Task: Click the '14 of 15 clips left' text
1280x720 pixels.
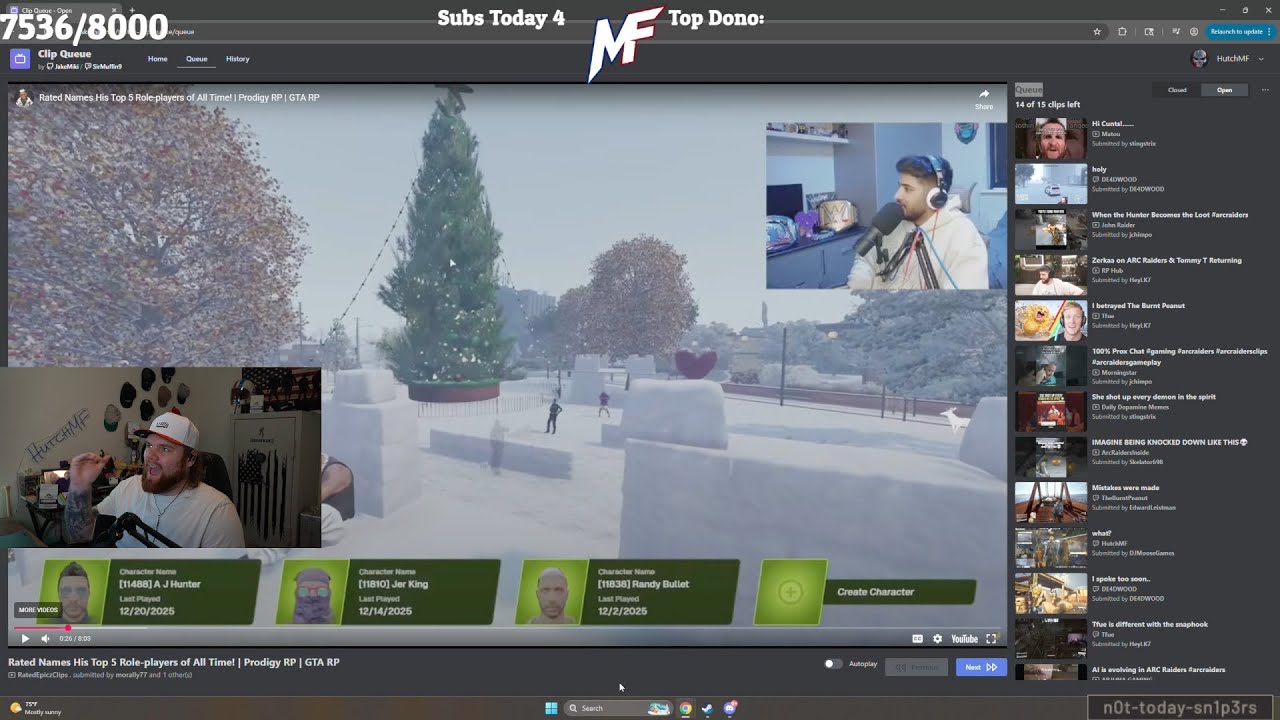Action: click(x=1047, y=105)
